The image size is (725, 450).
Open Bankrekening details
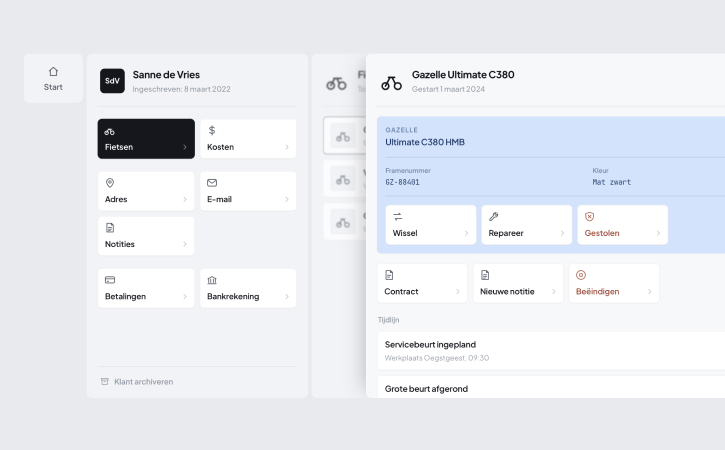pyautogui.click(x=248, y=288)
